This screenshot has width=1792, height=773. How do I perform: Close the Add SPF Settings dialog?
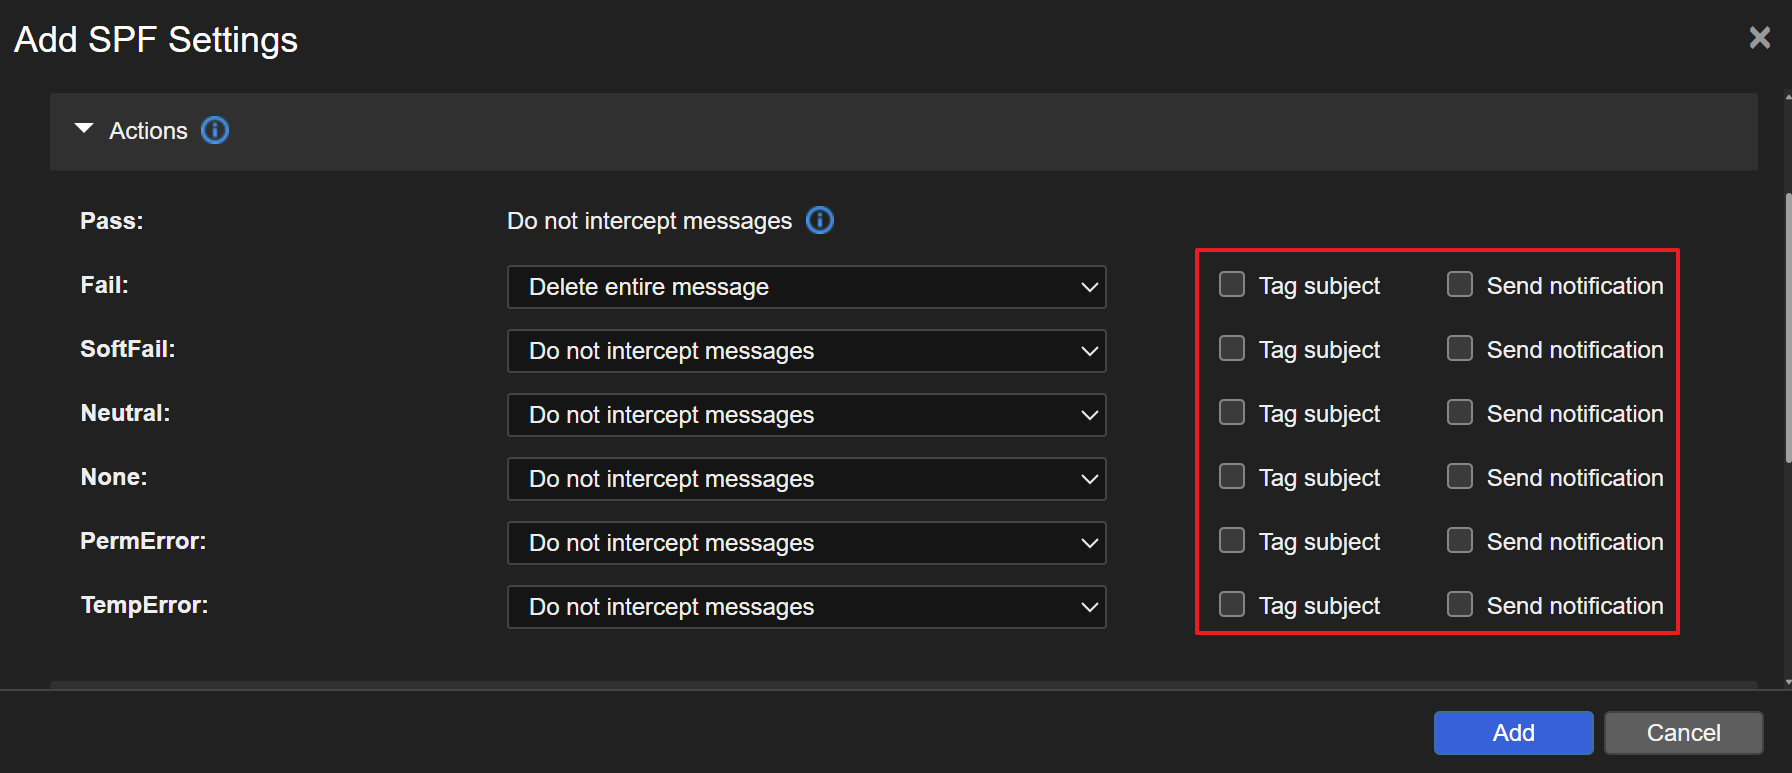pyautogui.click(x=1759, y=38)
